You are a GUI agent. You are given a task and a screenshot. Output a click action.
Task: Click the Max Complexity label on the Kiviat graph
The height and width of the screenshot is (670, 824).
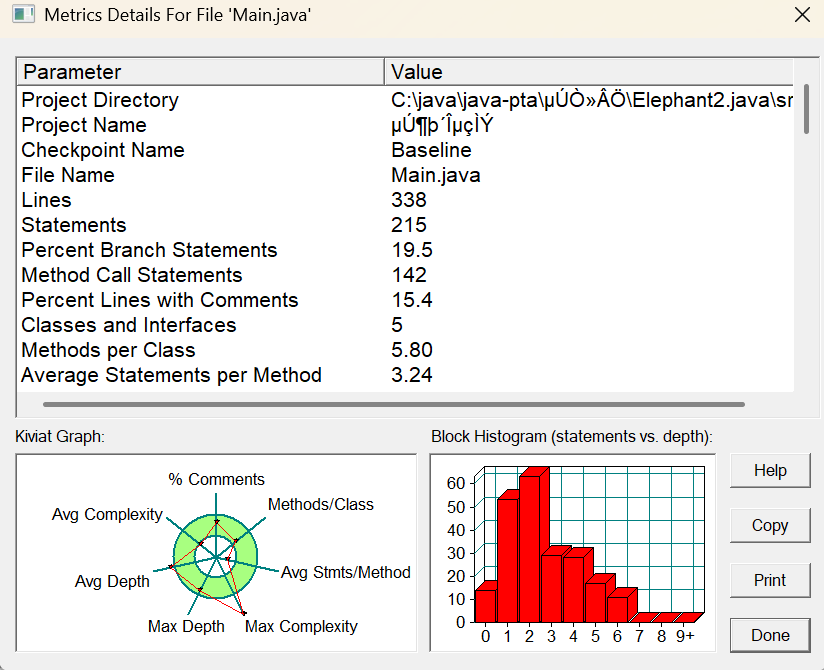pyautogui.click(x=301, y=626)
